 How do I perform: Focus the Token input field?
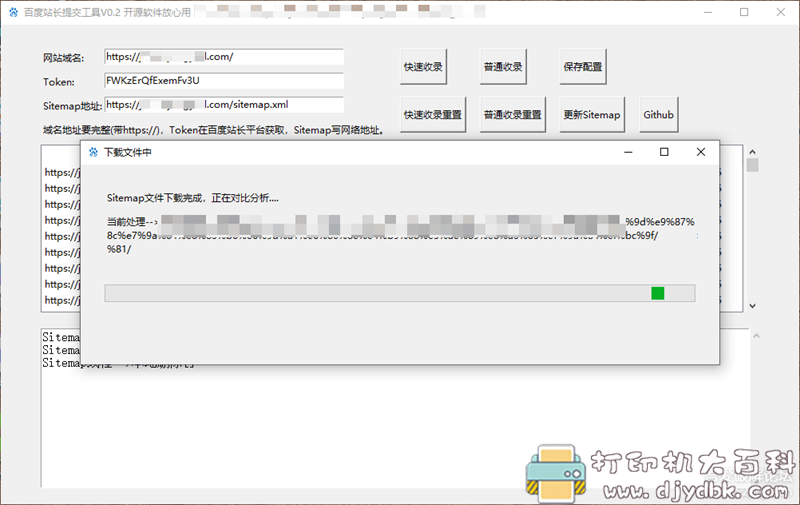point(224,81)
